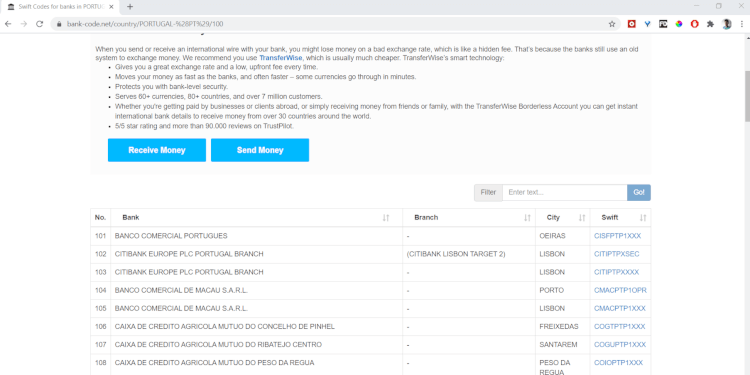Click the Receive Money button

point(157,150)
